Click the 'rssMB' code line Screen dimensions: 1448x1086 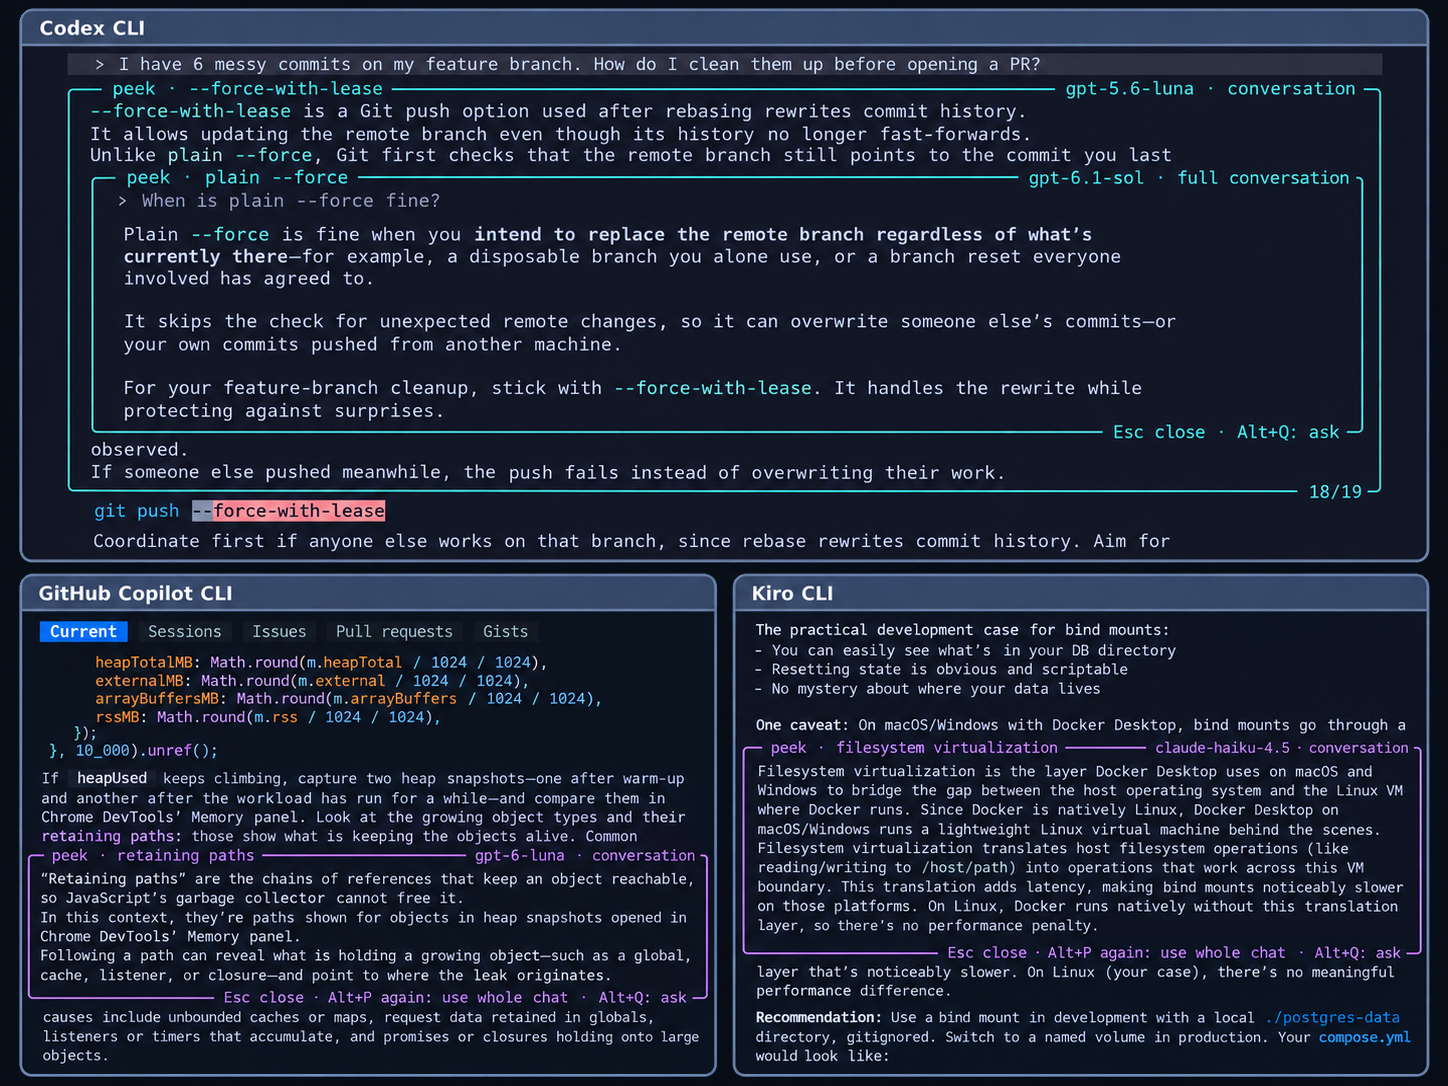click(268, 717)
